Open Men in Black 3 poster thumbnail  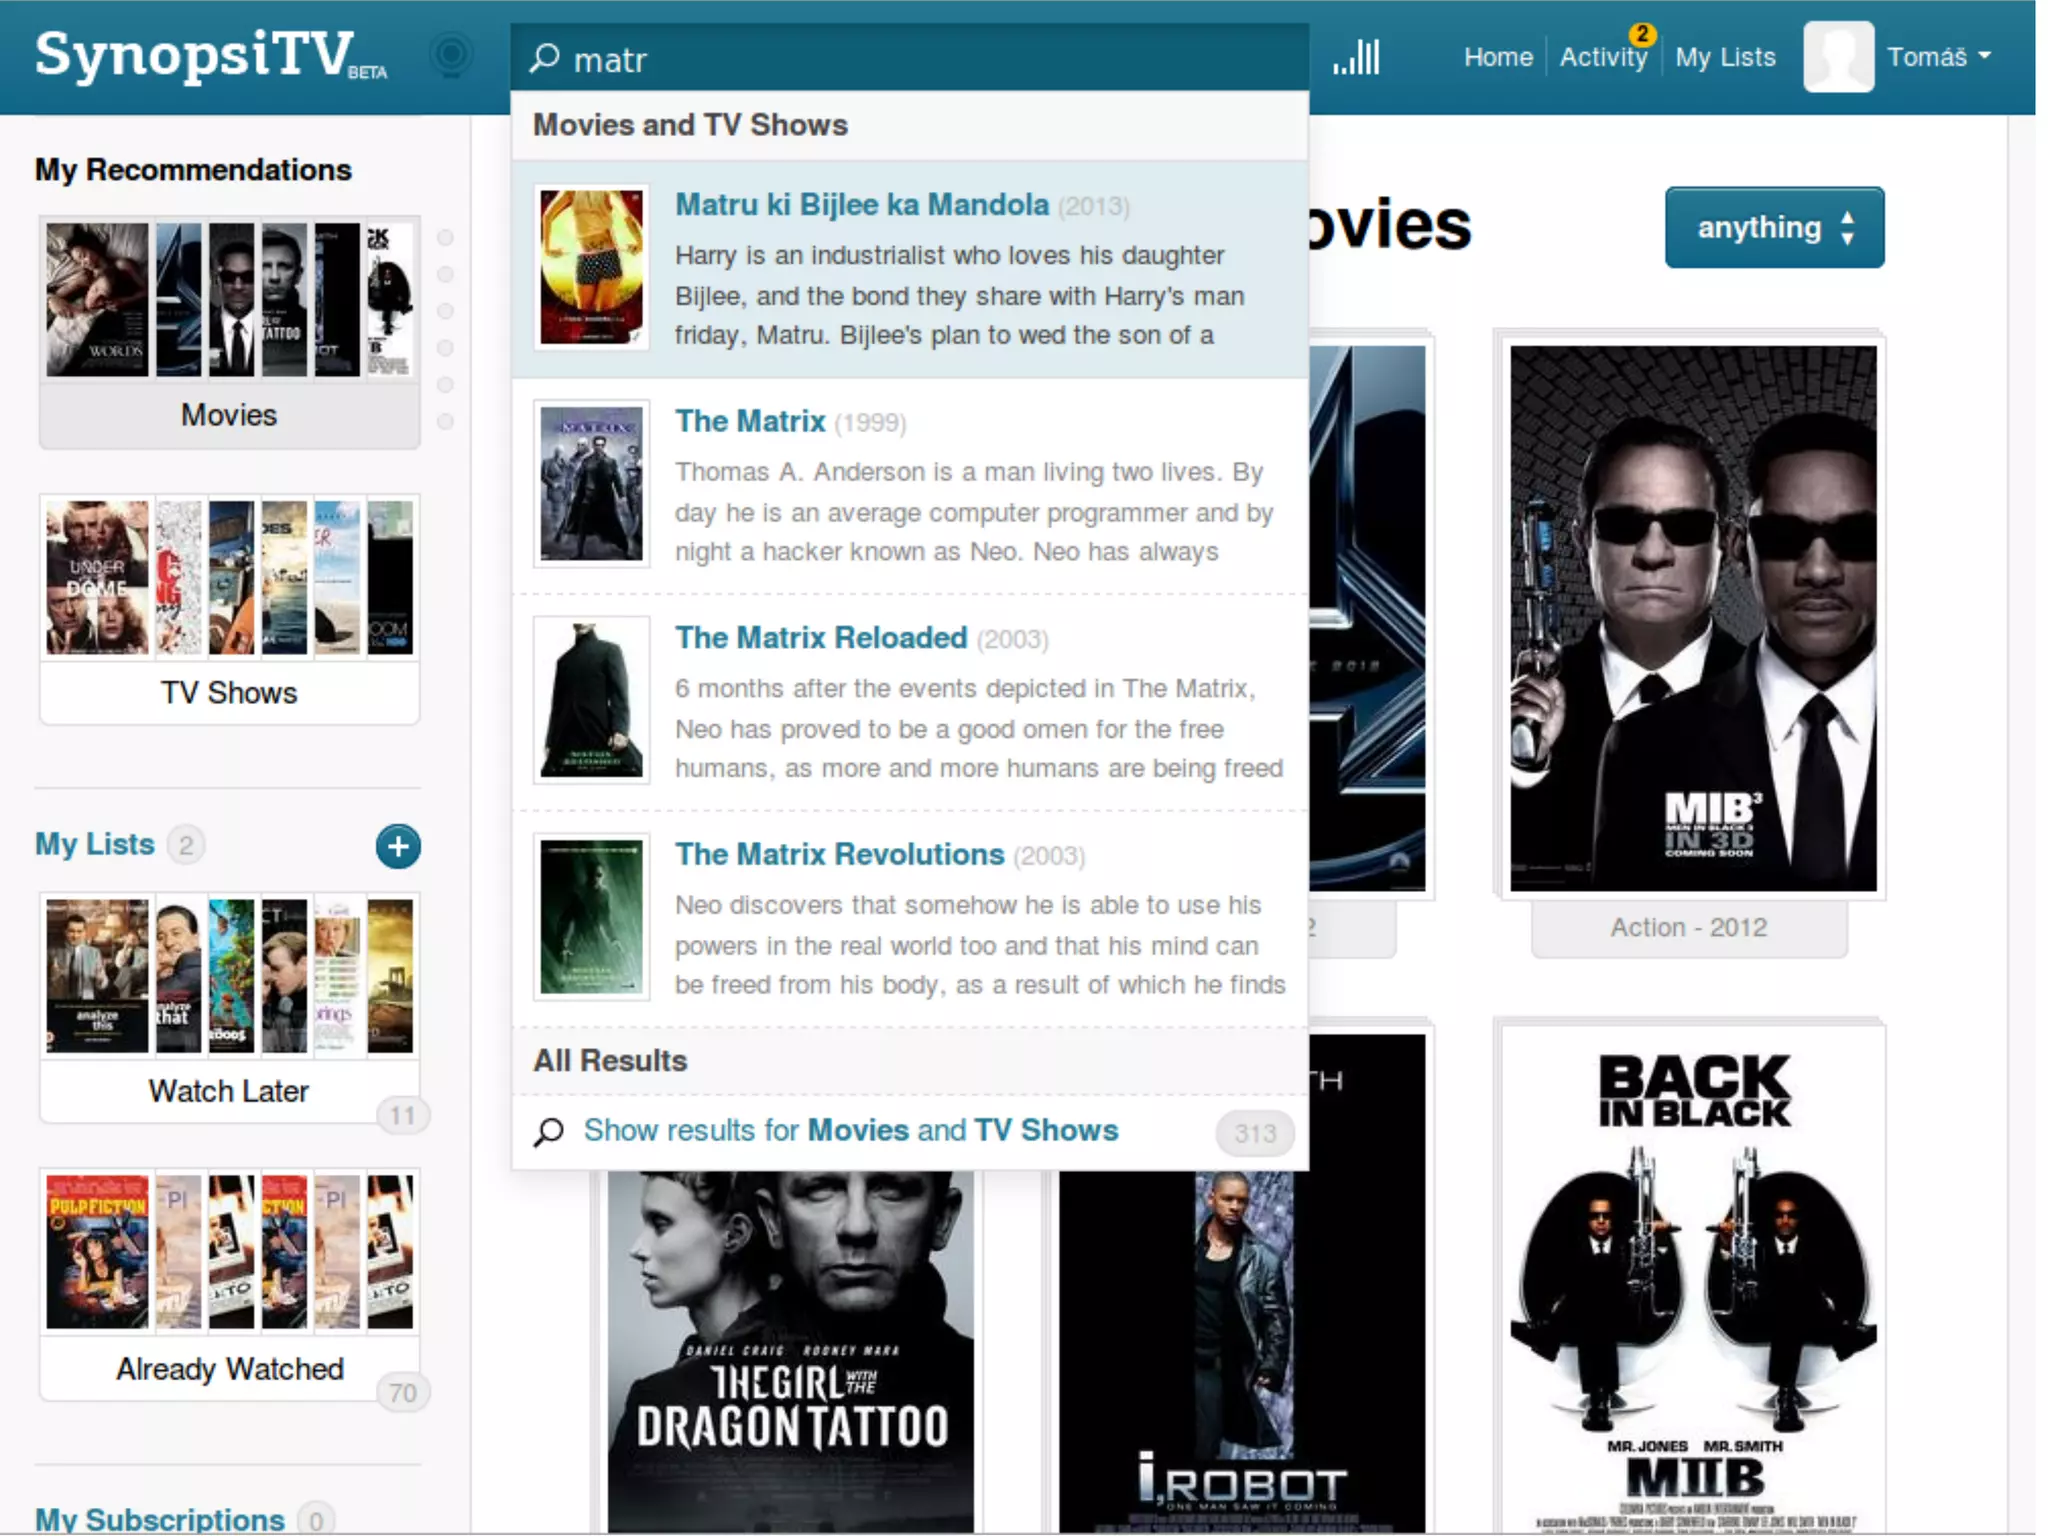click(x=1692, y=618)
